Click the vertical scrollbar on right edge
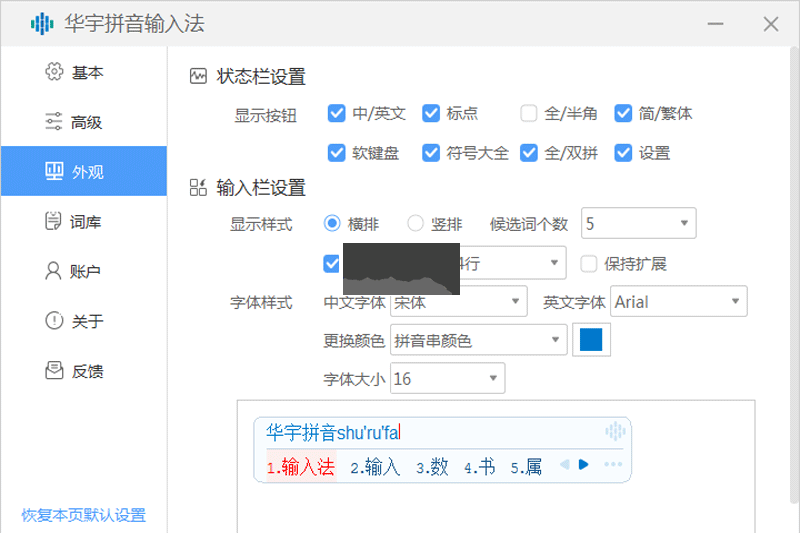 tap(794, 275)
